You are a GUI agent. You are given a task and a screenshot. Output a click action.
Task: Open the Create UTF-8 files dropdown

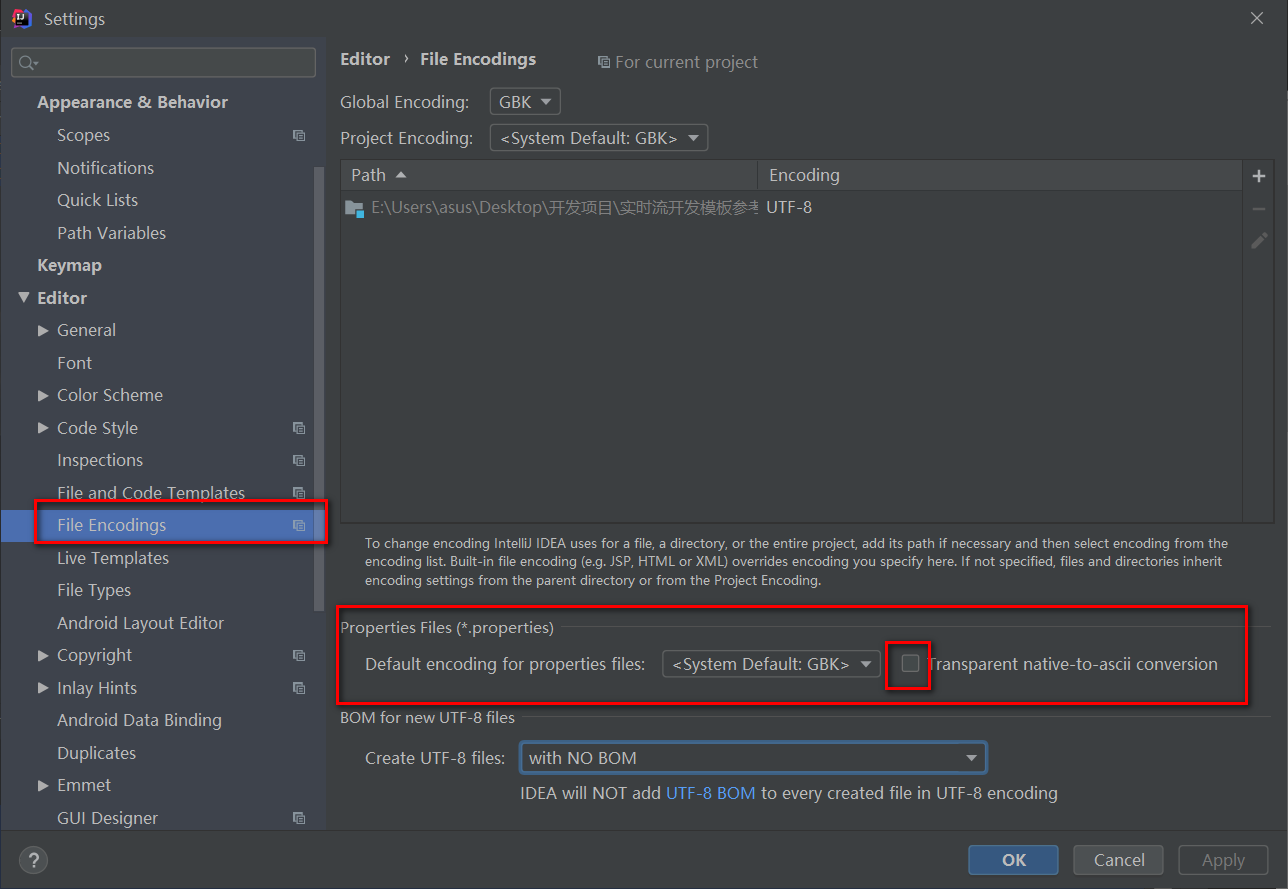(x=753, y=758)
